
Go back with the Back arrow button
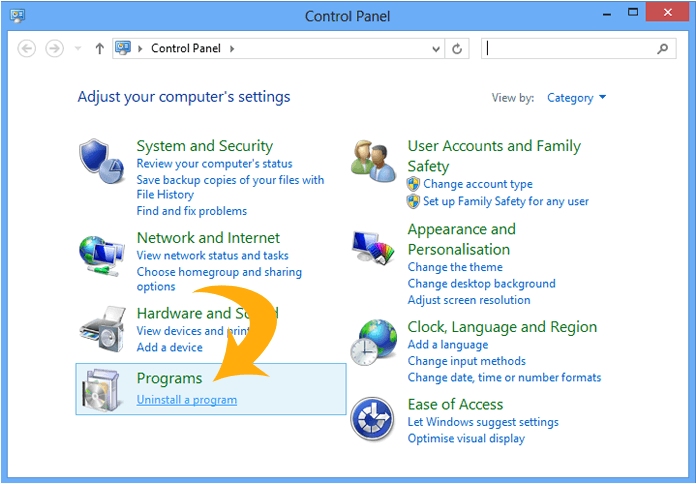click(27, 48)
